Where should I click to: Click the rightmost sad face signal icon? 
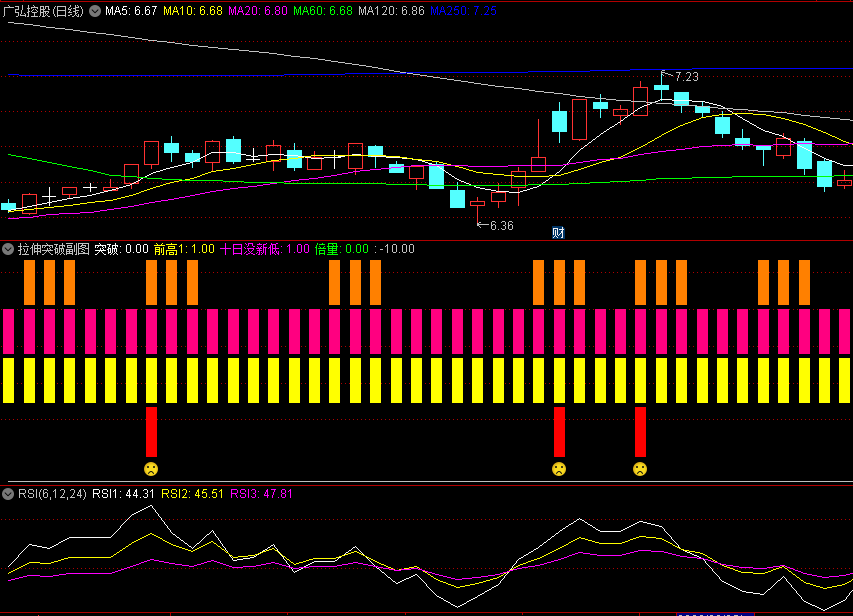[x=640, y=469]
